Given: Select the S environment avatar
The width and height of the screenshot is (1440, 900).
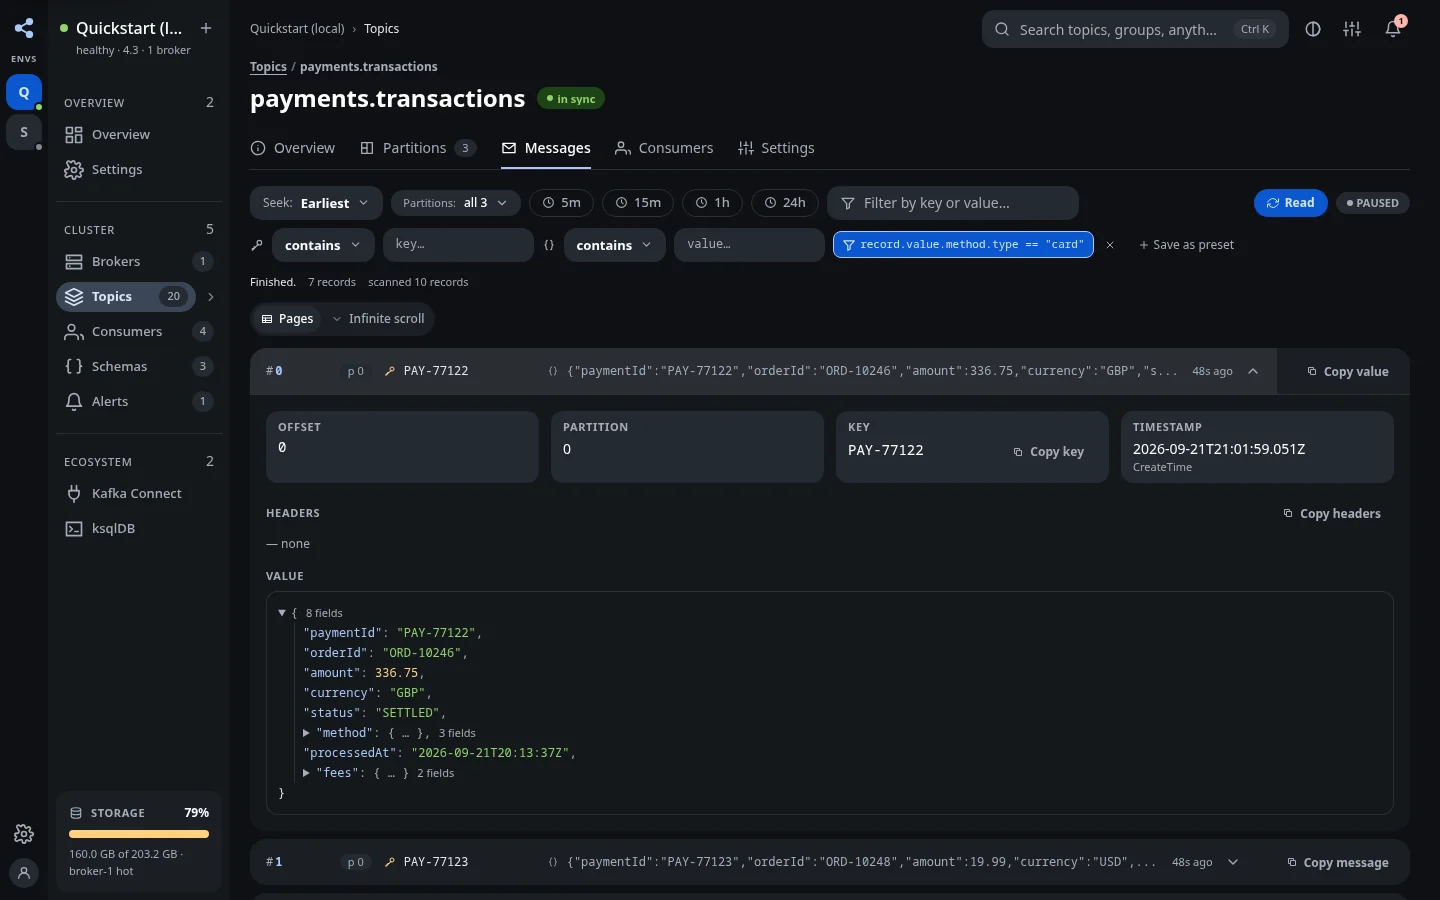Looking at the screenshot, I should coord(24,132).
